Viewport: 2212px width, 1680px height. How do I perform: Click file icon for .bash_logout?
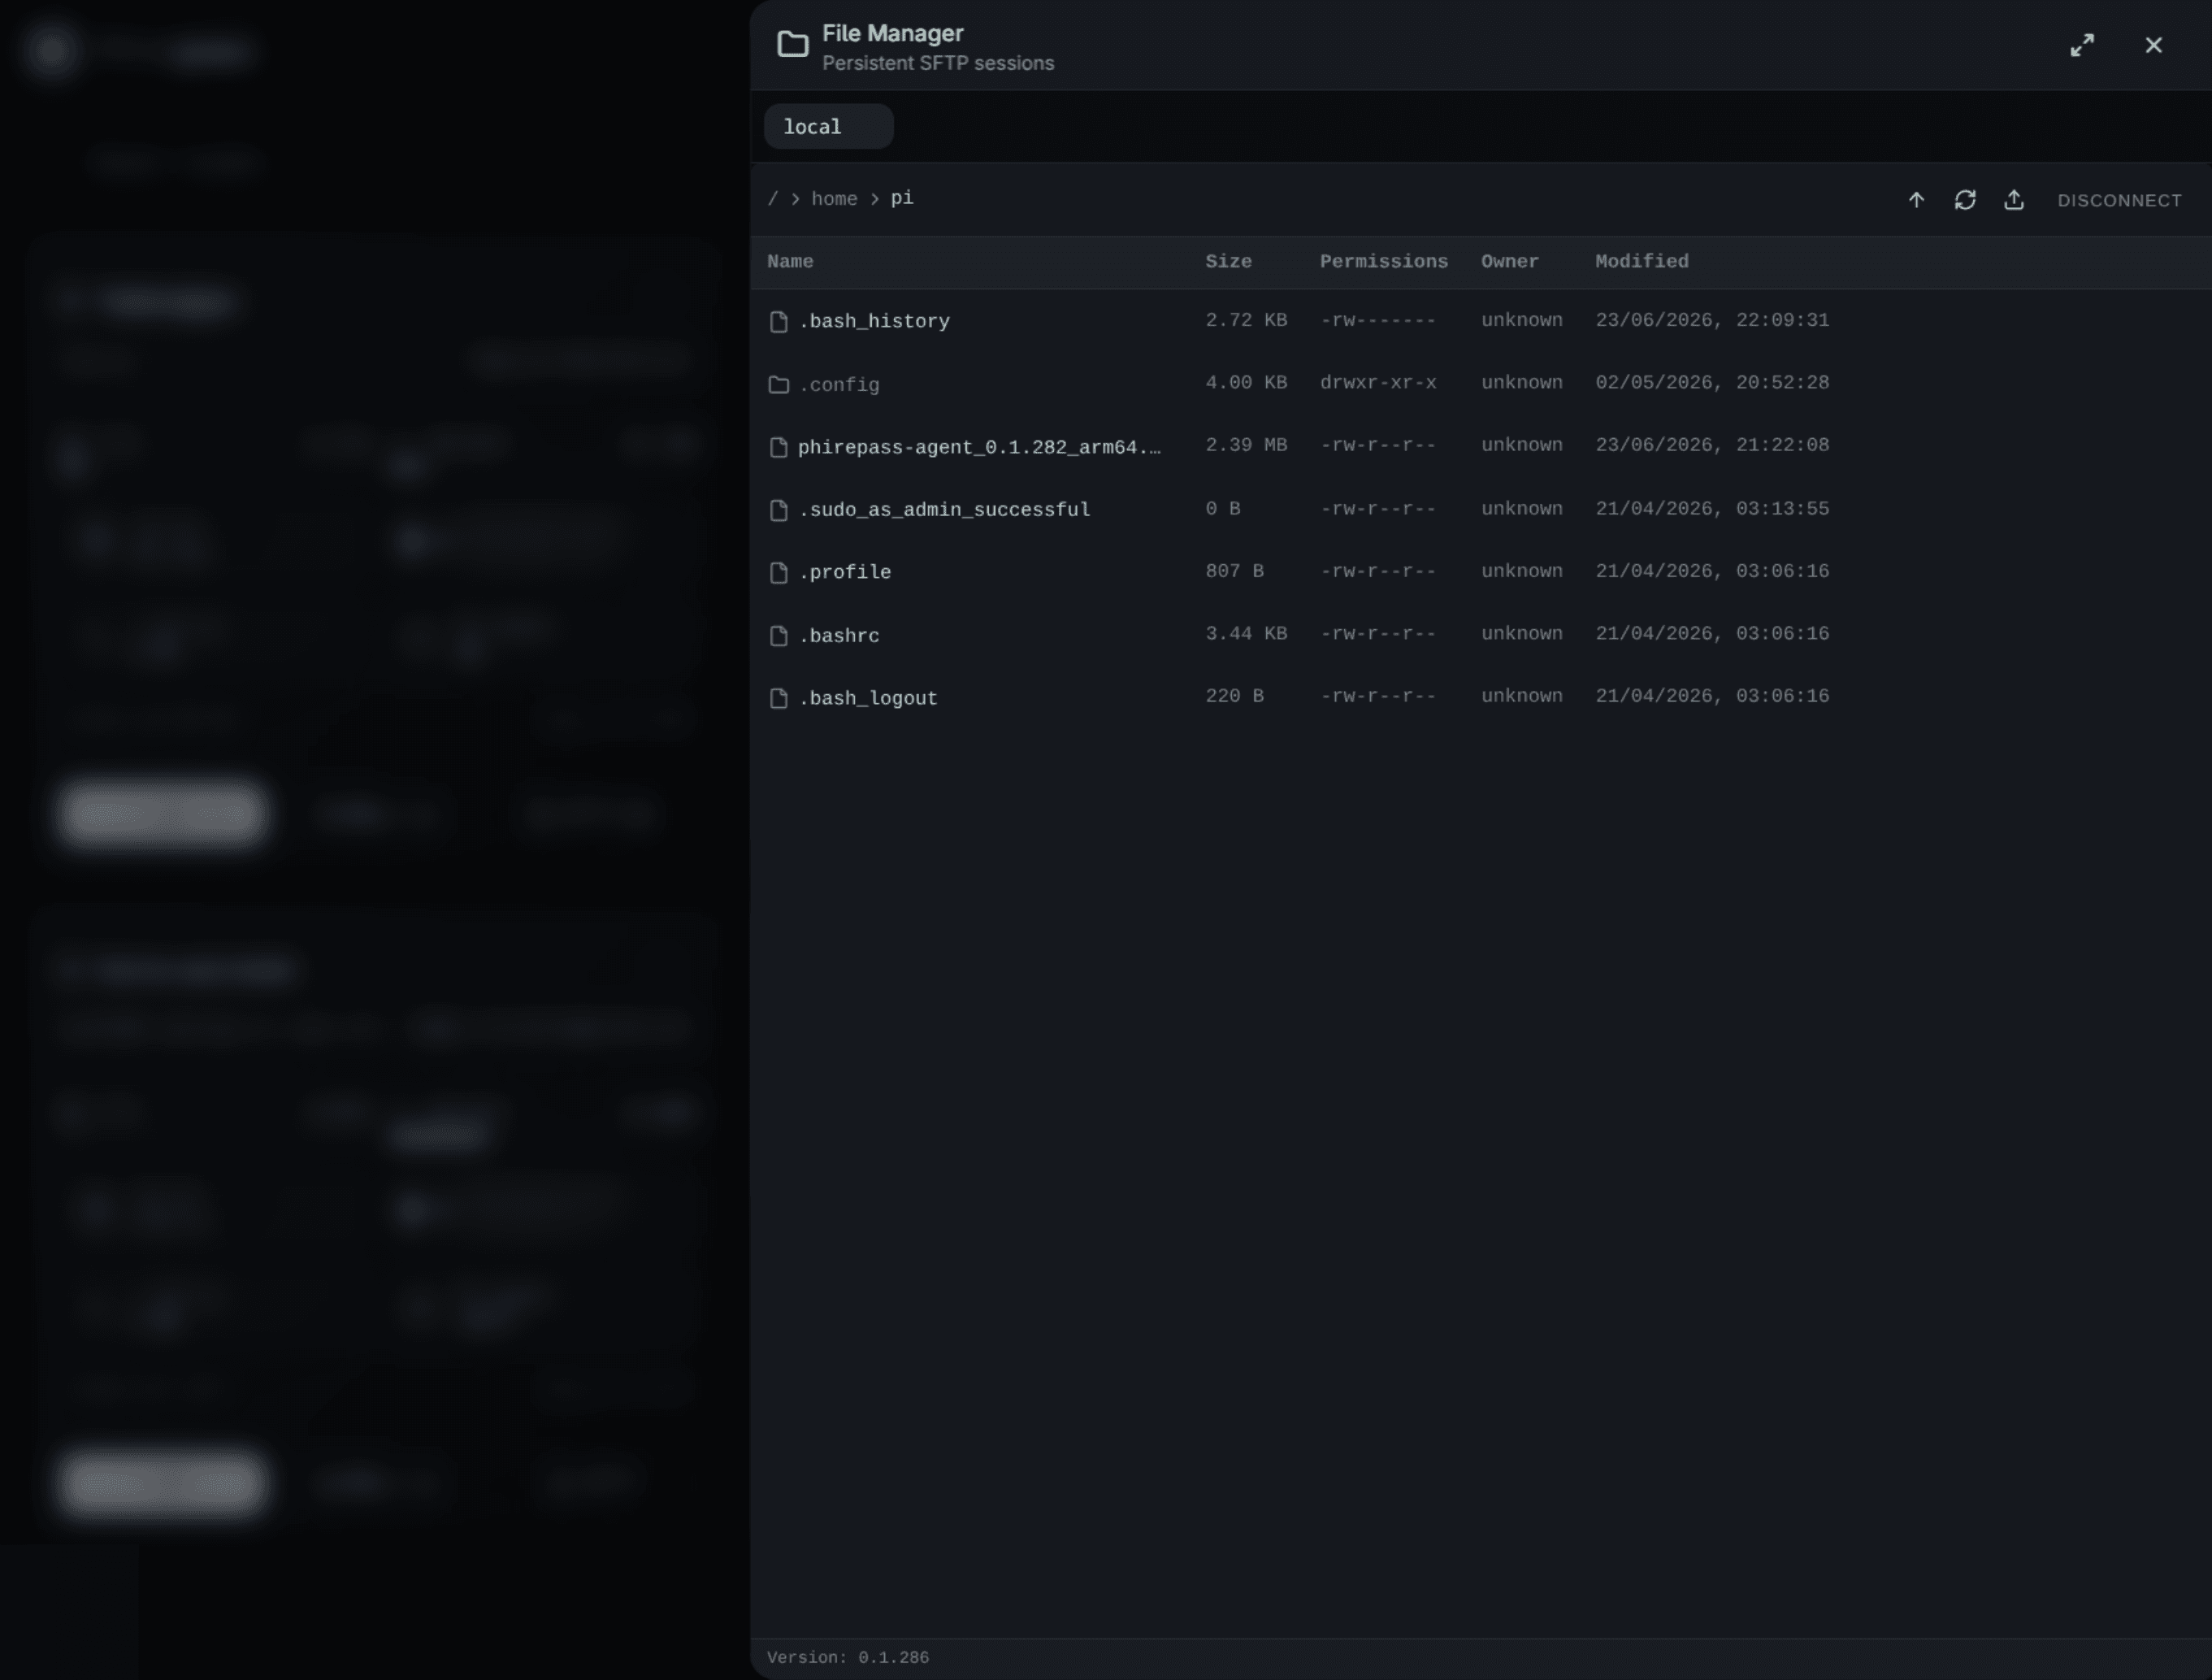pyautogui.click(x=779, y=698)
